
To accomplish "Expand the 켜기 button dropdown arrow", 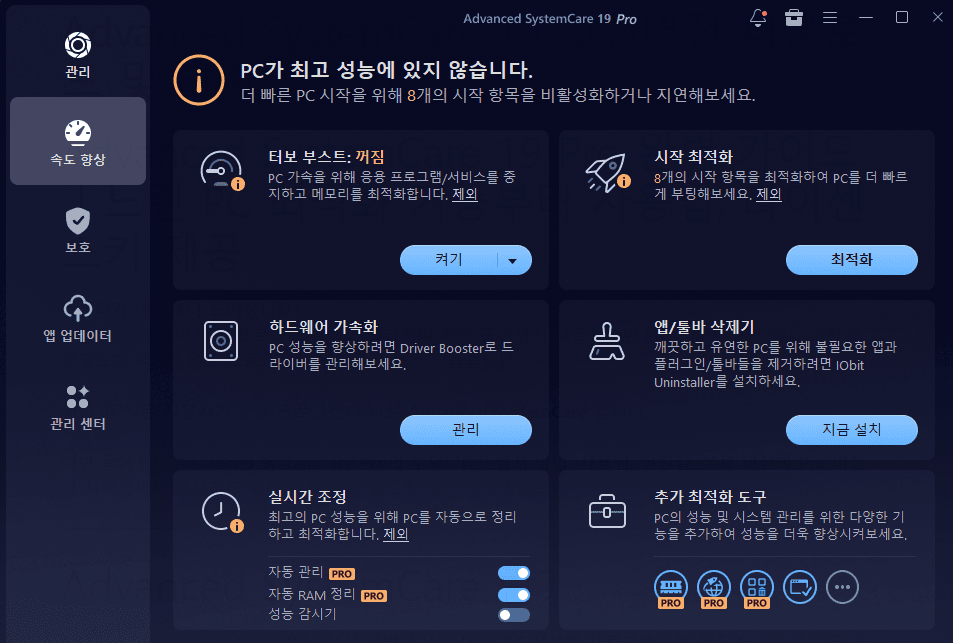I will (x=513, y=261).
